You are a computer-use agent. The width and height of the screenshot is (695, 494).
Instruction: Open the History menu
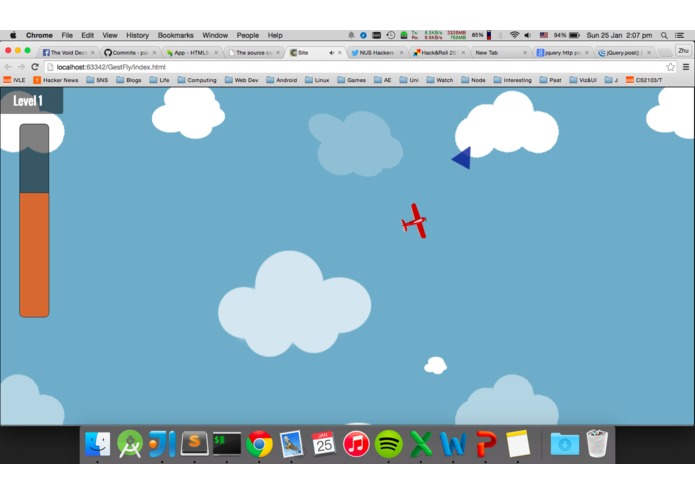137,35
